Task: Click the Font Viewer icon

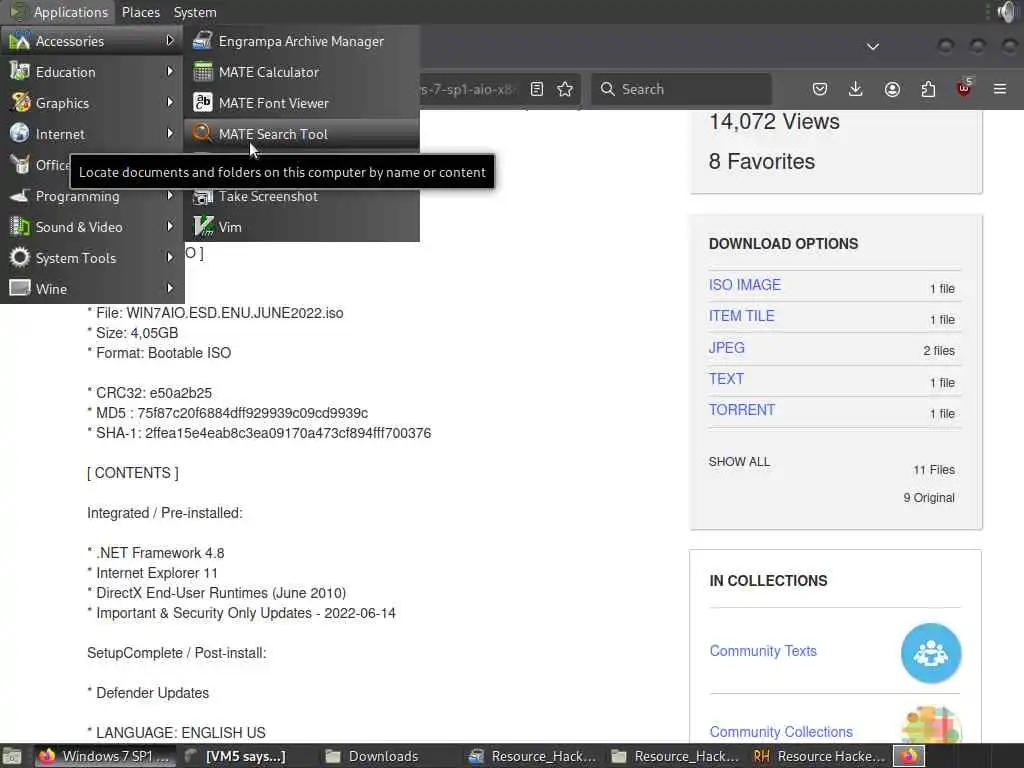Action: point(203,103)
